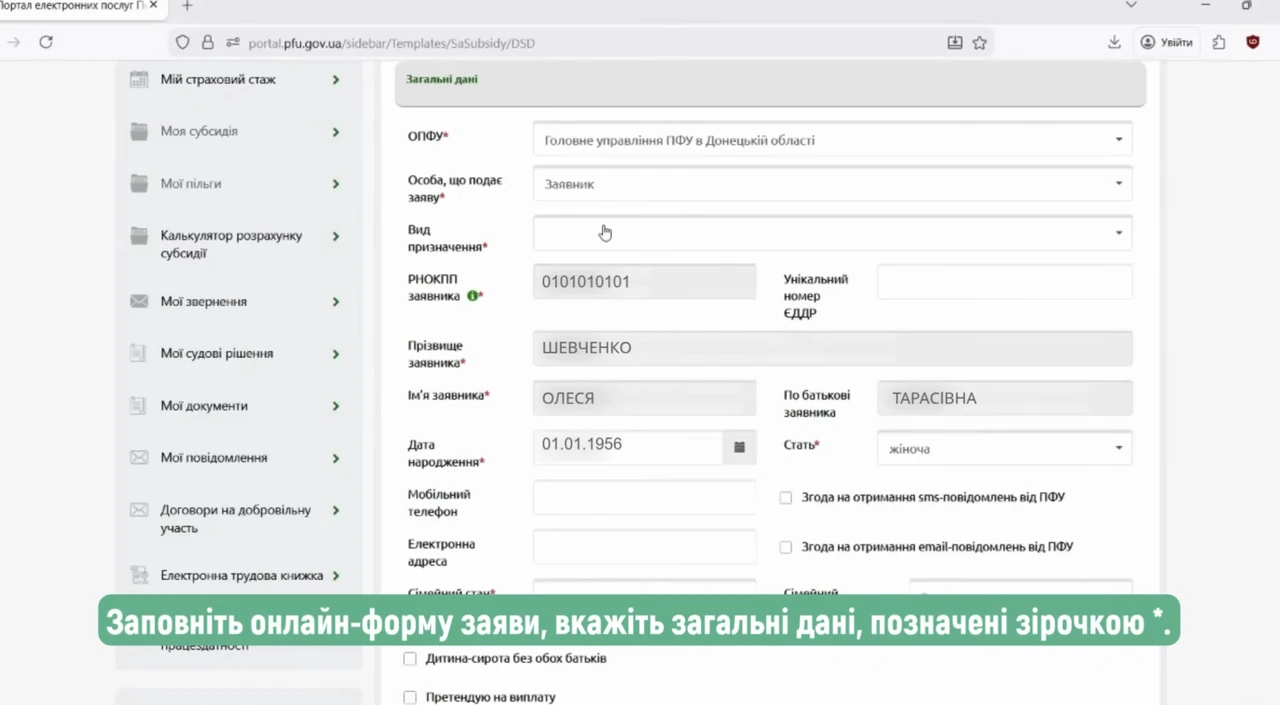The height and width of the screenshot is (705, 1280).
Task: Click the browser address bar URL
Action: coord(391,43)
